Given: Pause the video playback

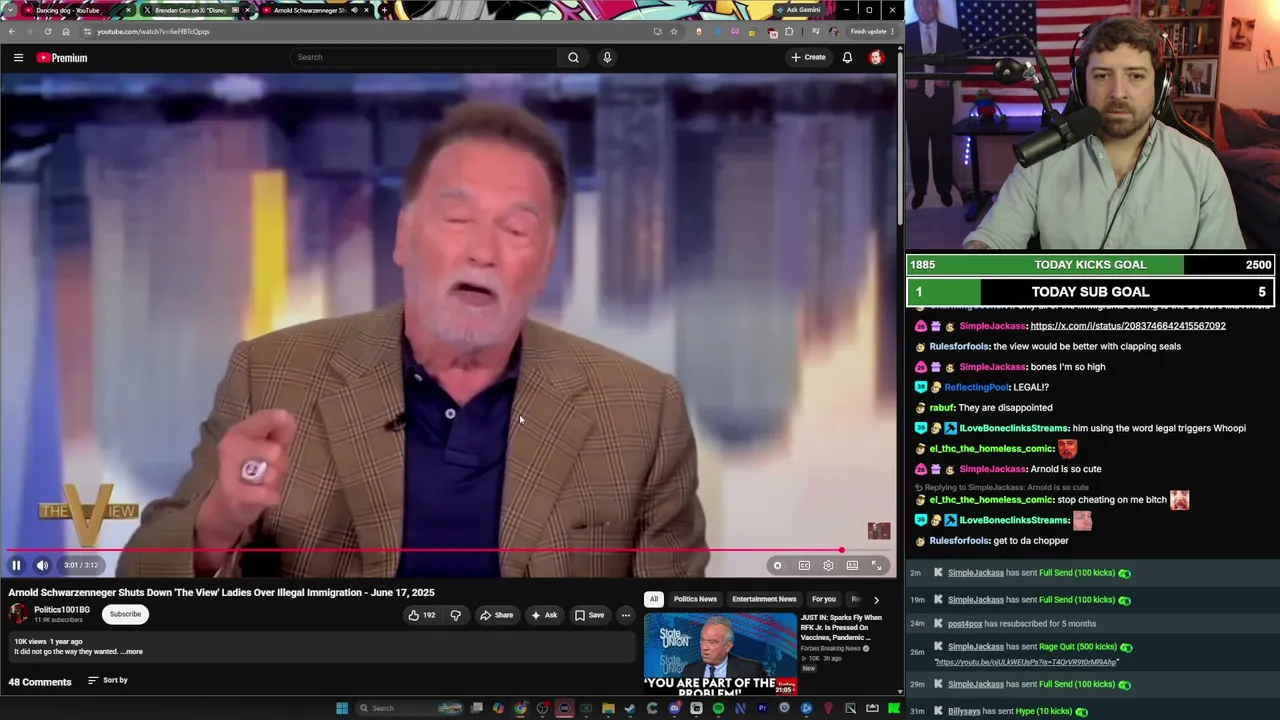Looking at the screenshot, I should tap(16, 565).
